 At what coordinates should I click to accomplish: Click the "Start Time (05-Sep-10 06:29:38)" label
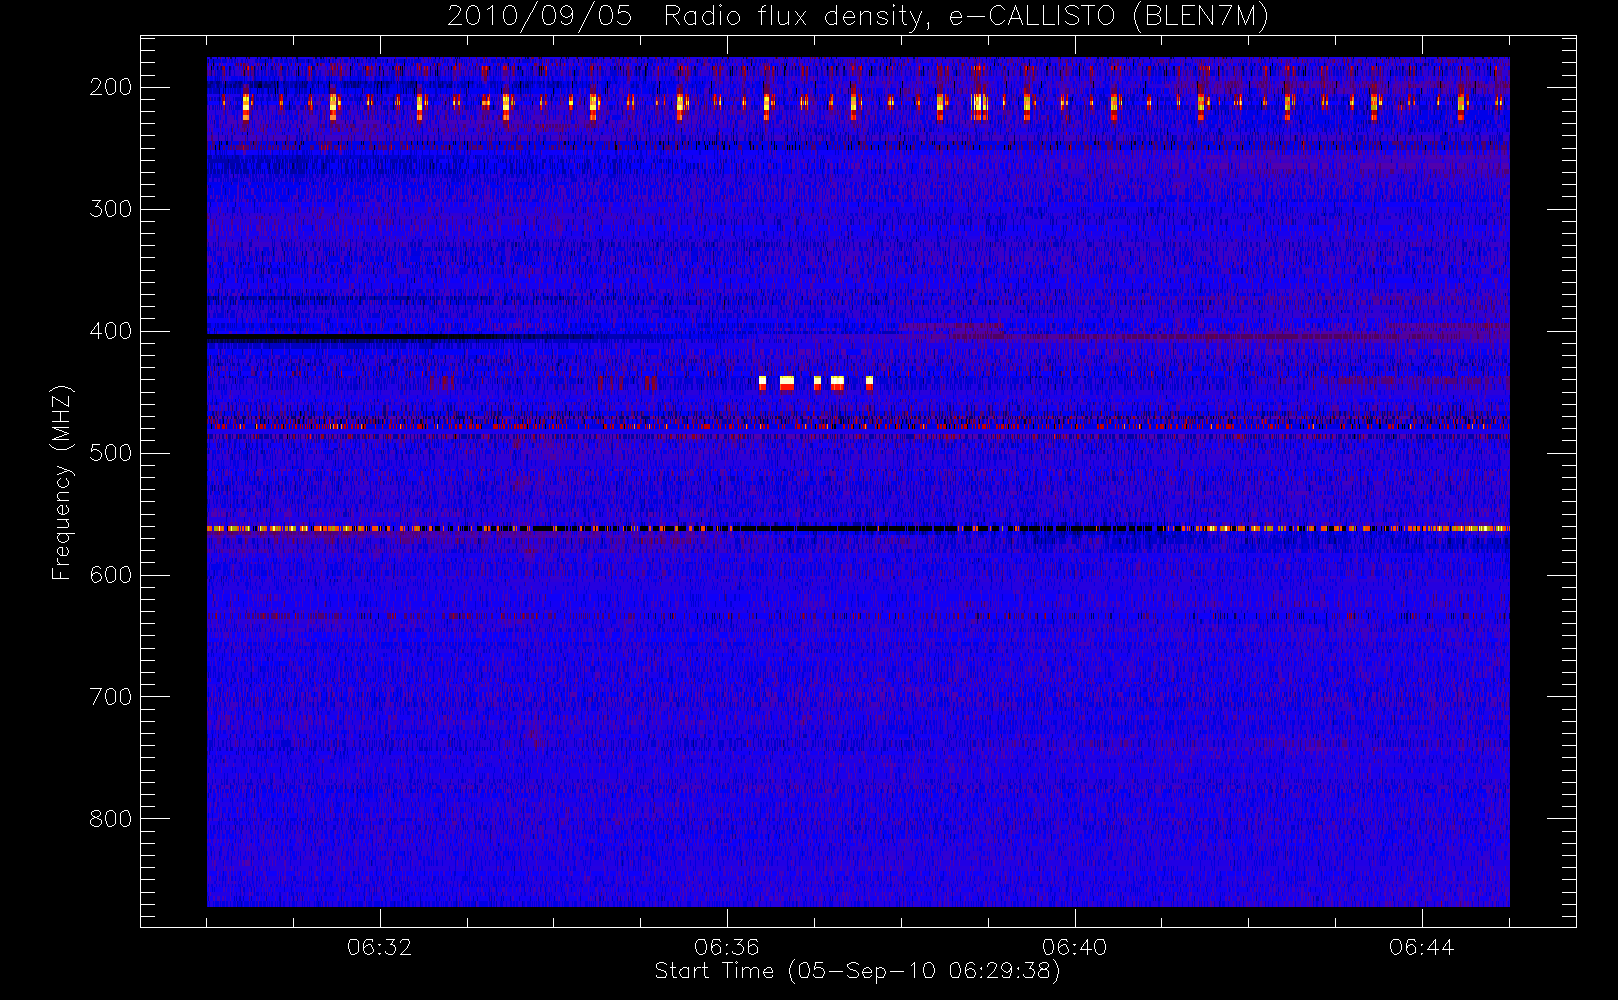pyautogui.click(x=857, y=971)
